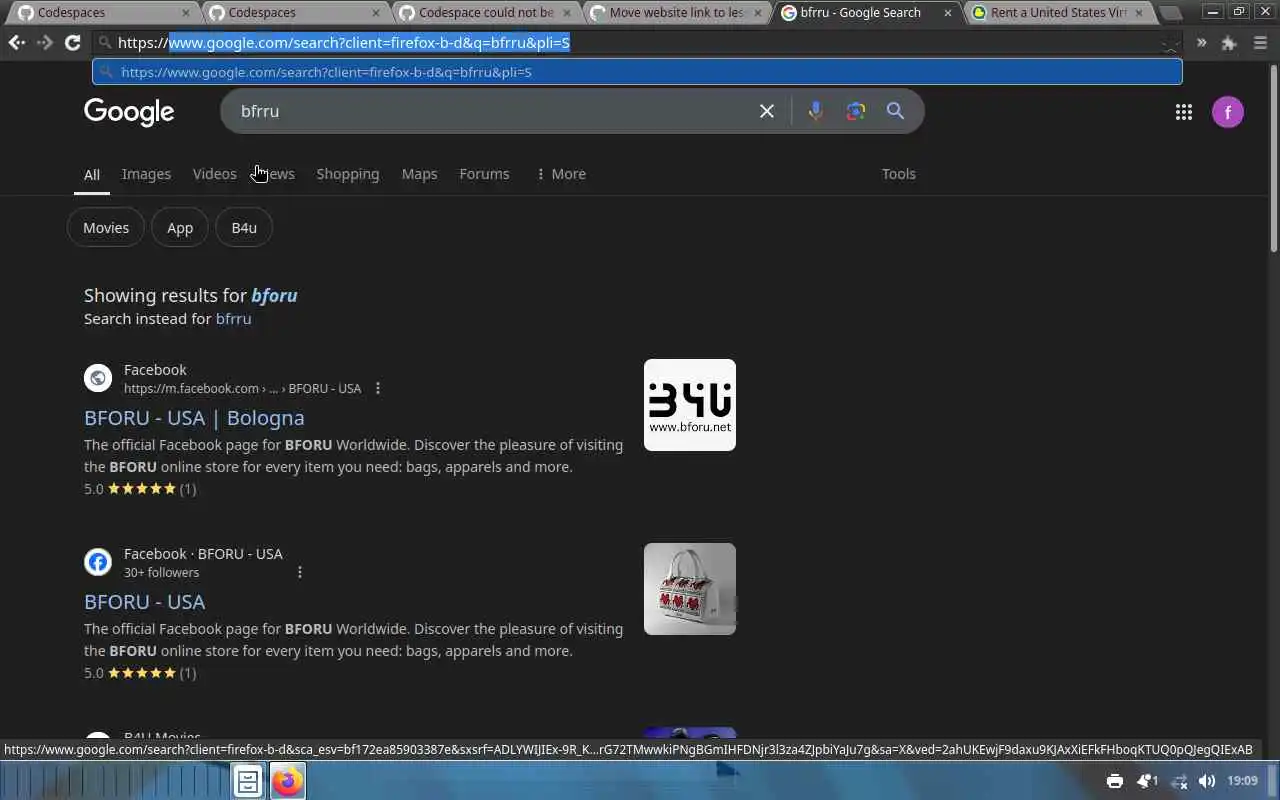
Task: Focus the Google search input field
Action: tap(495, 111)
